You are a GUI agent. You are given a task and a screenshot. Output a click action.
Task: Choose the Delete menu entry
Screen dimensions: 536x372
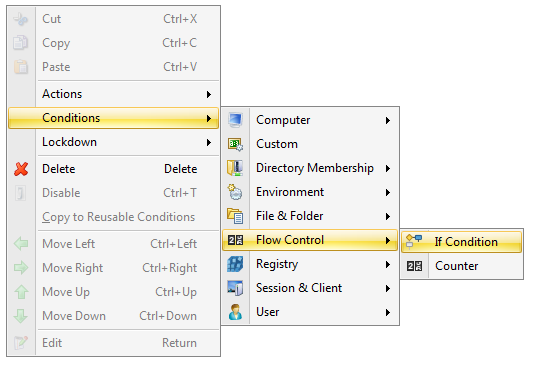point(113,169)
